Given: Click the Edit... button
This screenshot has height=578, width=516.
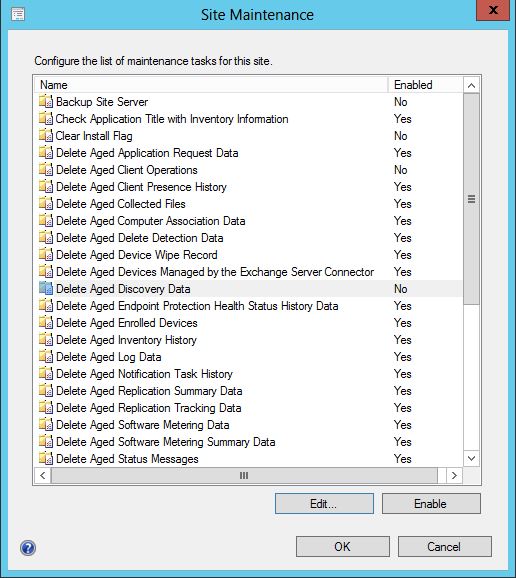Looking at the screenshot, I should pos(324,504).
